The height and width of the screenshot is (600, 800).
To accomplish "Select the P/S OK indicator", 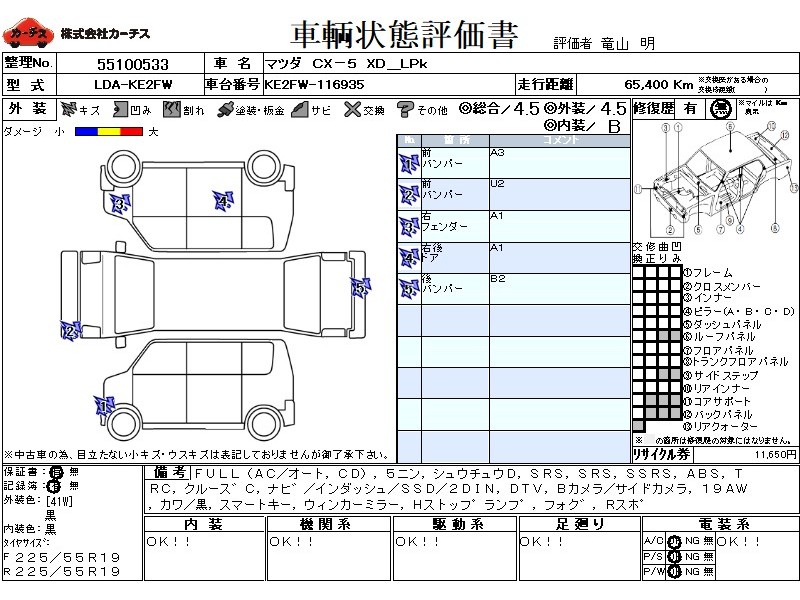I will tap(674, 557).
